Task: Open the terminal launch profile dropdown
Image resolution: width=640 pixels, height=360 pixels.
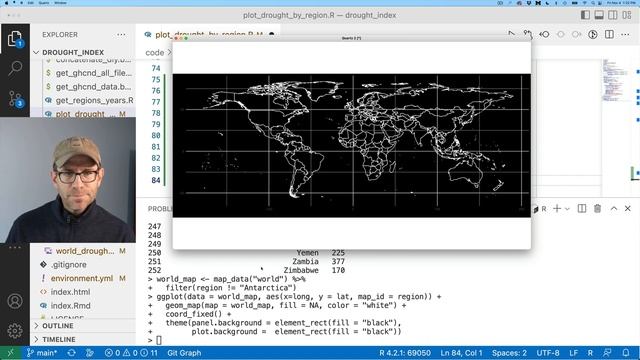Action: [567, 209]
